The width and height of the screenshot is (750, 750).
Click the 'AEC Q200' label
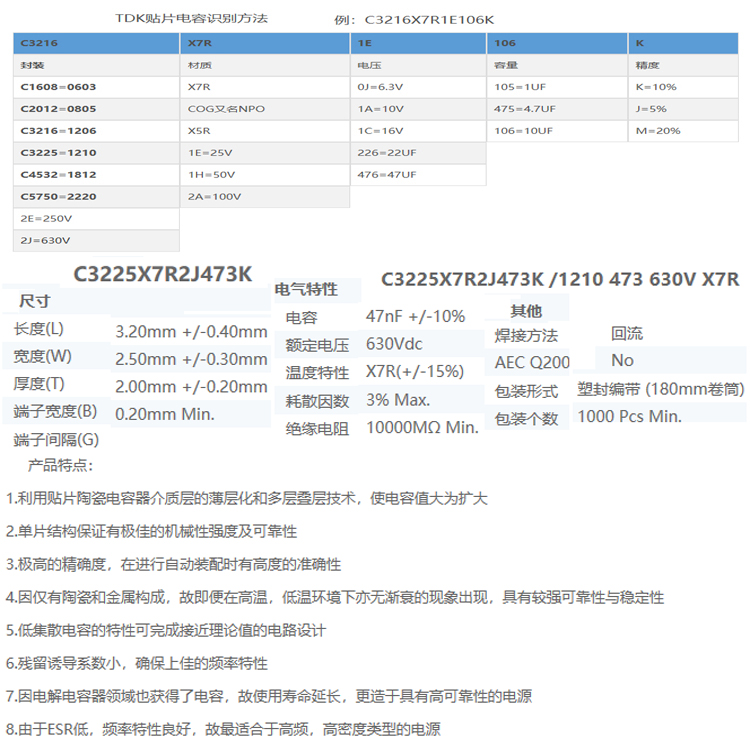click(x=532, y=363)
